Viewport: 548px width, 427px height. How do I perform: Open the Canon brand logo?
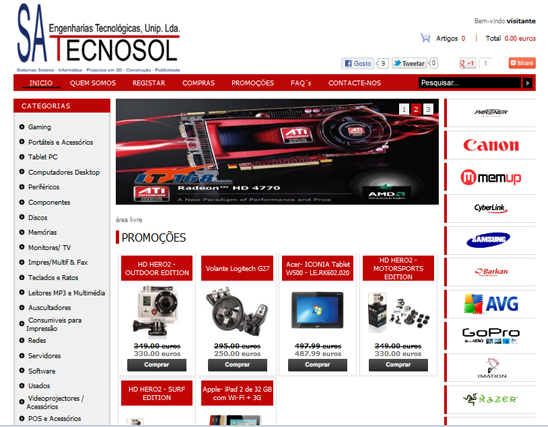[x=491, y=145]
